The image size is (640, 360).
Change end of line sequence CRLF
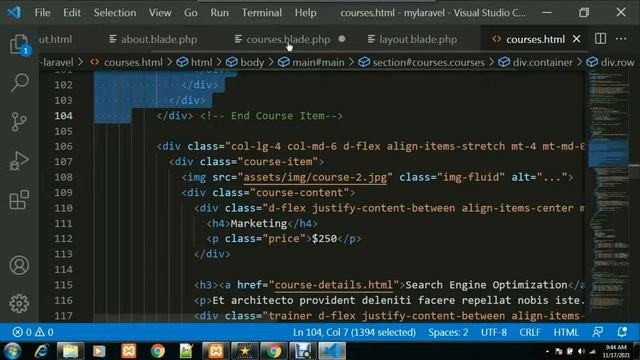(530, 332)
